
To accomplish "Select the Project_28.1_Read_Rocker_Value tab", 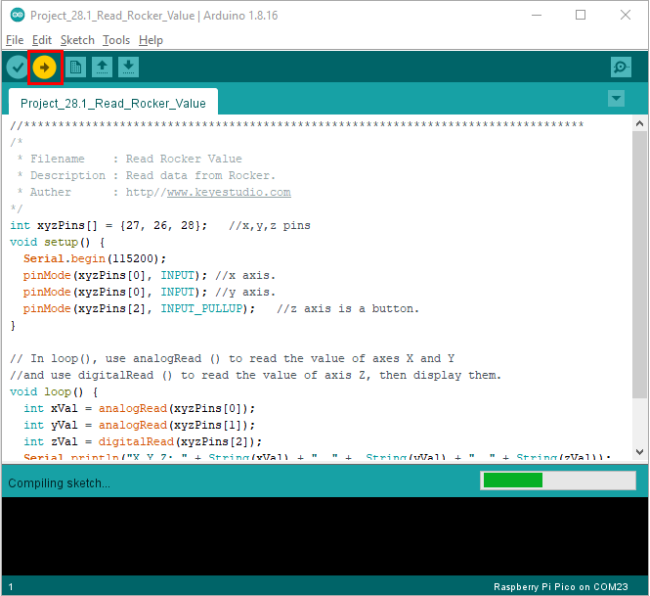I will [113, 103].
